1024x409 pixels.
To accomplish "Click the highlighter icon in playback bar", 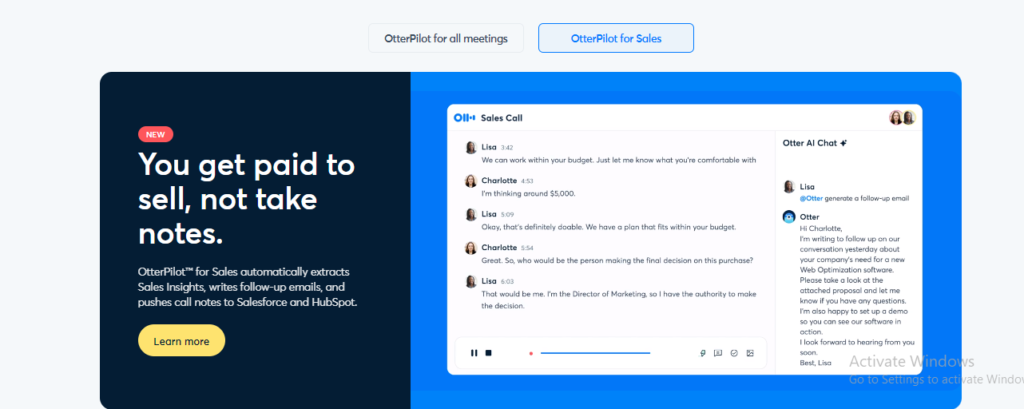I will (x=703, y=353).
